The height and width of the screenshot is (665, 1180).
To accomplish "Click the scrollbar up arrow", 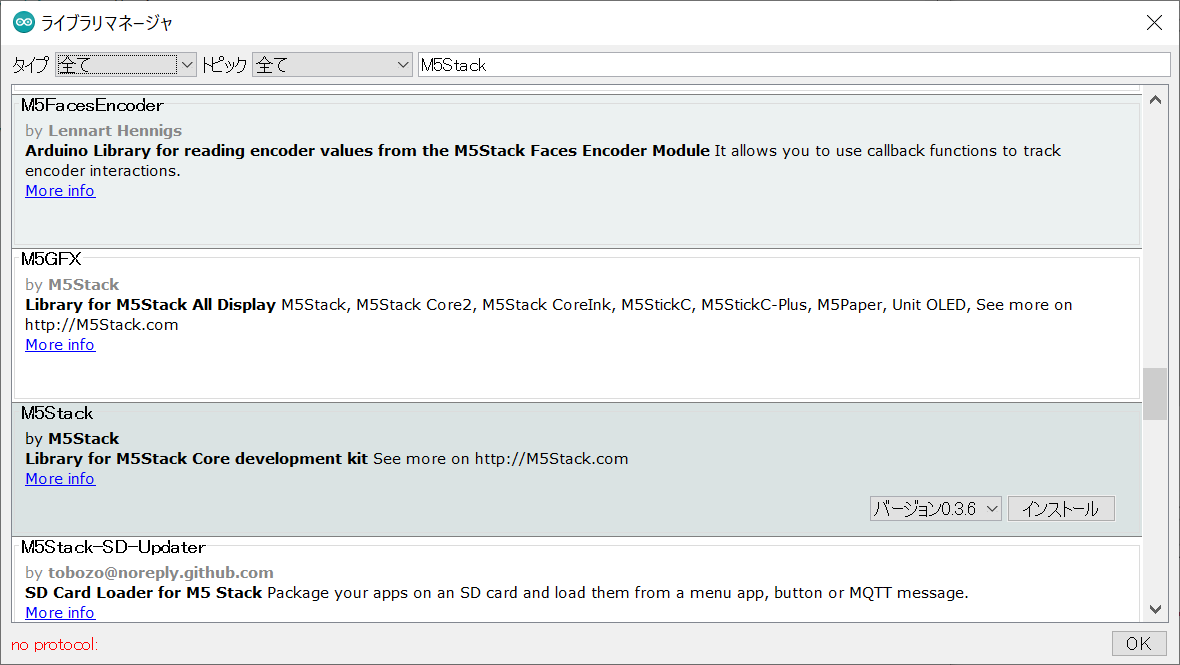I will click(1155, 100).
